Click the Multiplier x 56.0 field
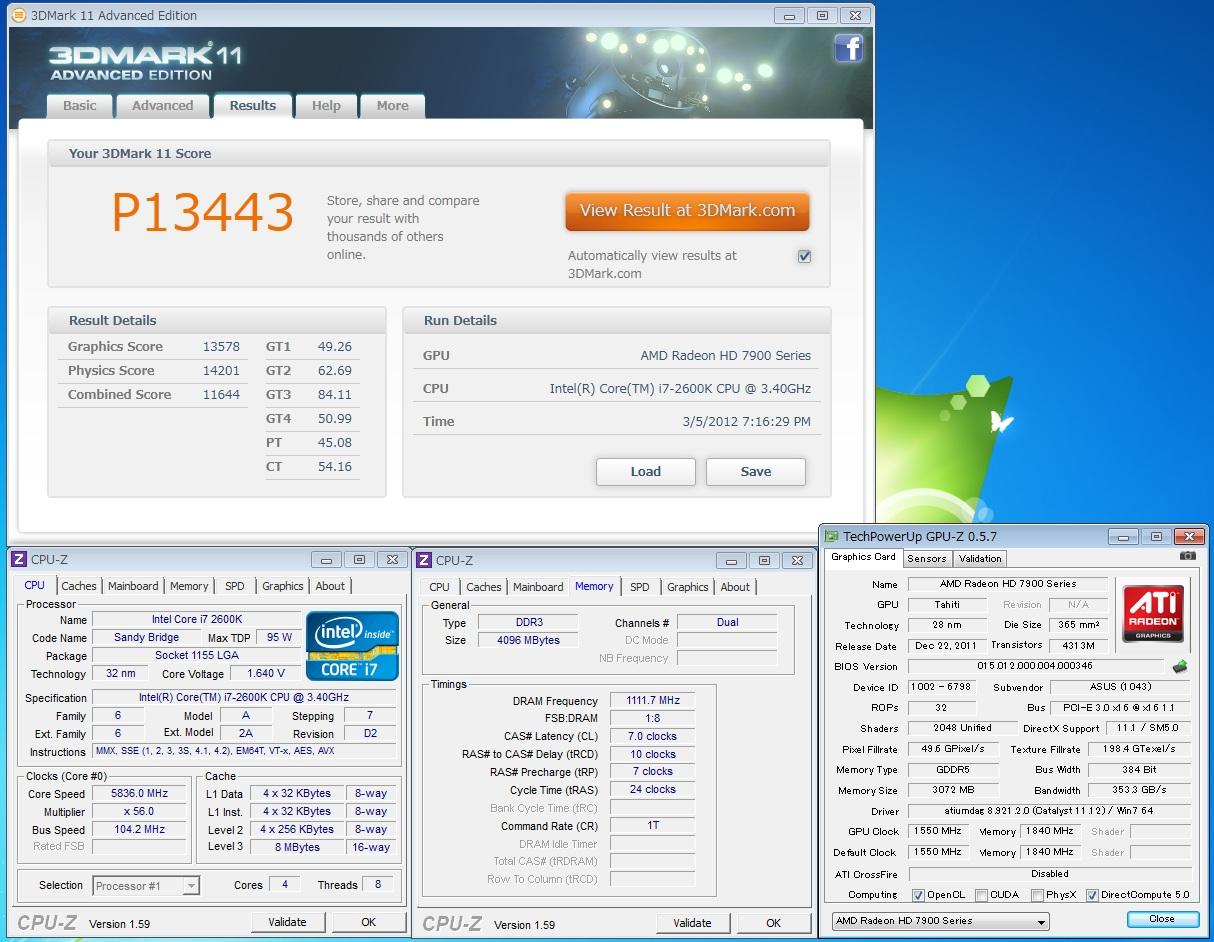Screen dimensions: 1214x942 (140, 811)
